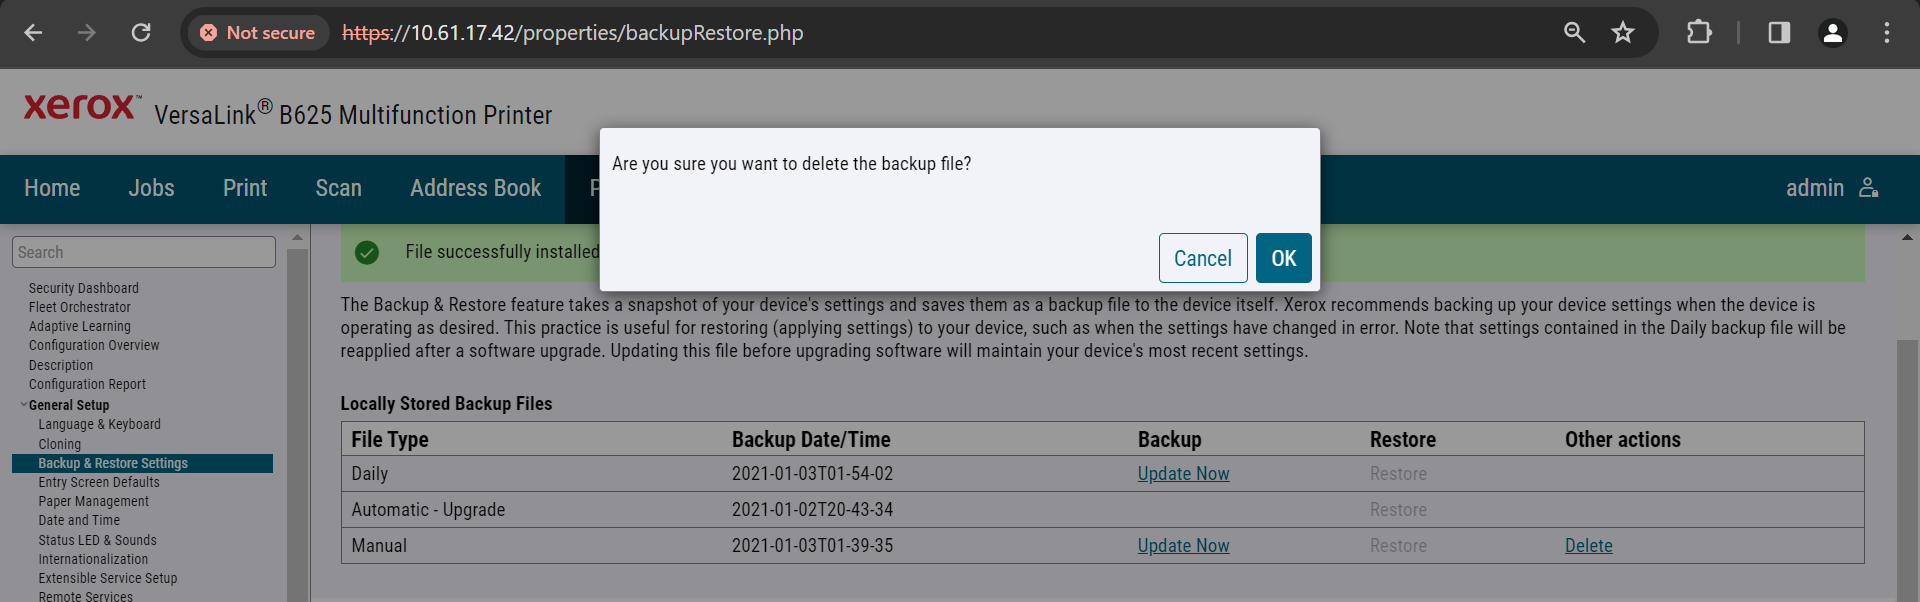Open Security Dashboard in the sidebar
Image resolution: width=1920 pixels, height=602 pixels.
(84, 288)
